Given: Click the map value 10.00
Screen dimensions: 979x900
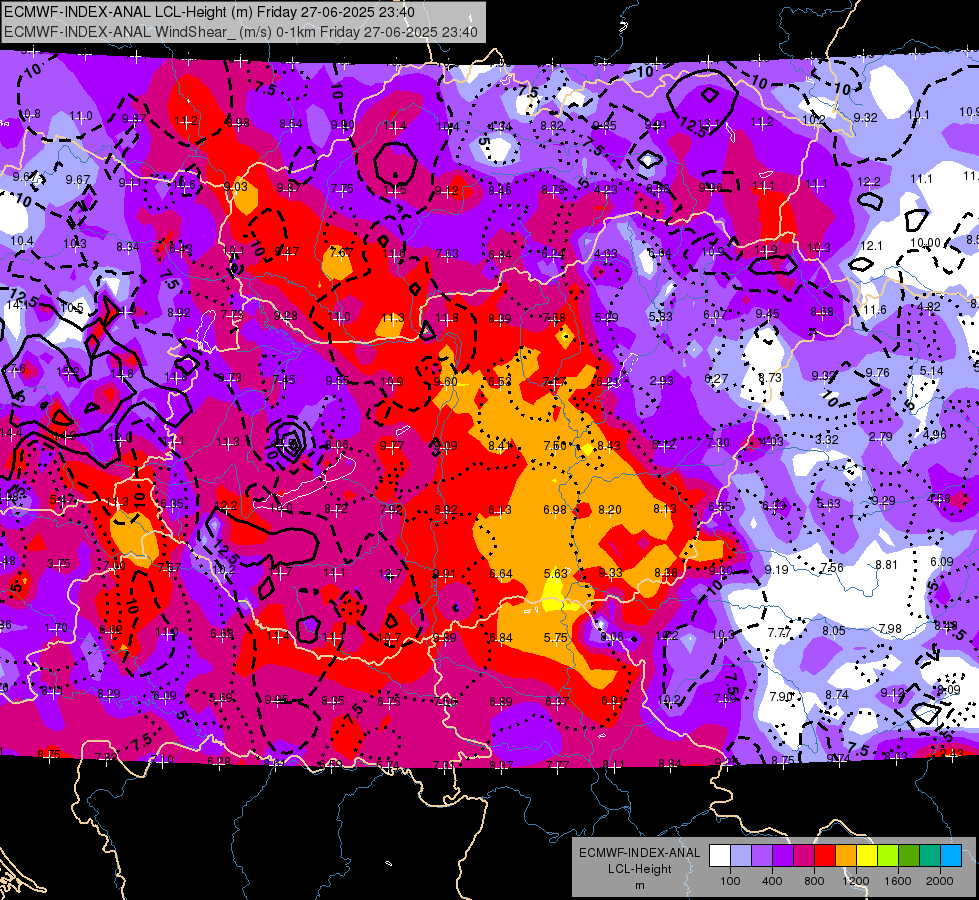Looking at the screenshot, I should tap(925, 242).
